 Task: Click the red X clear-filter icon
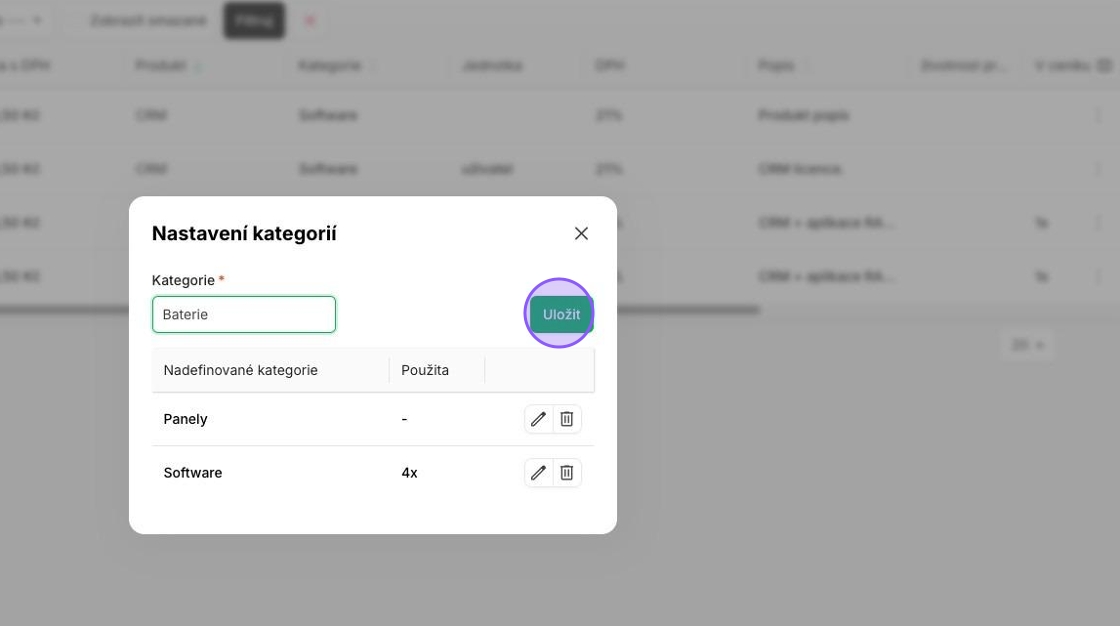coord(309,20)
